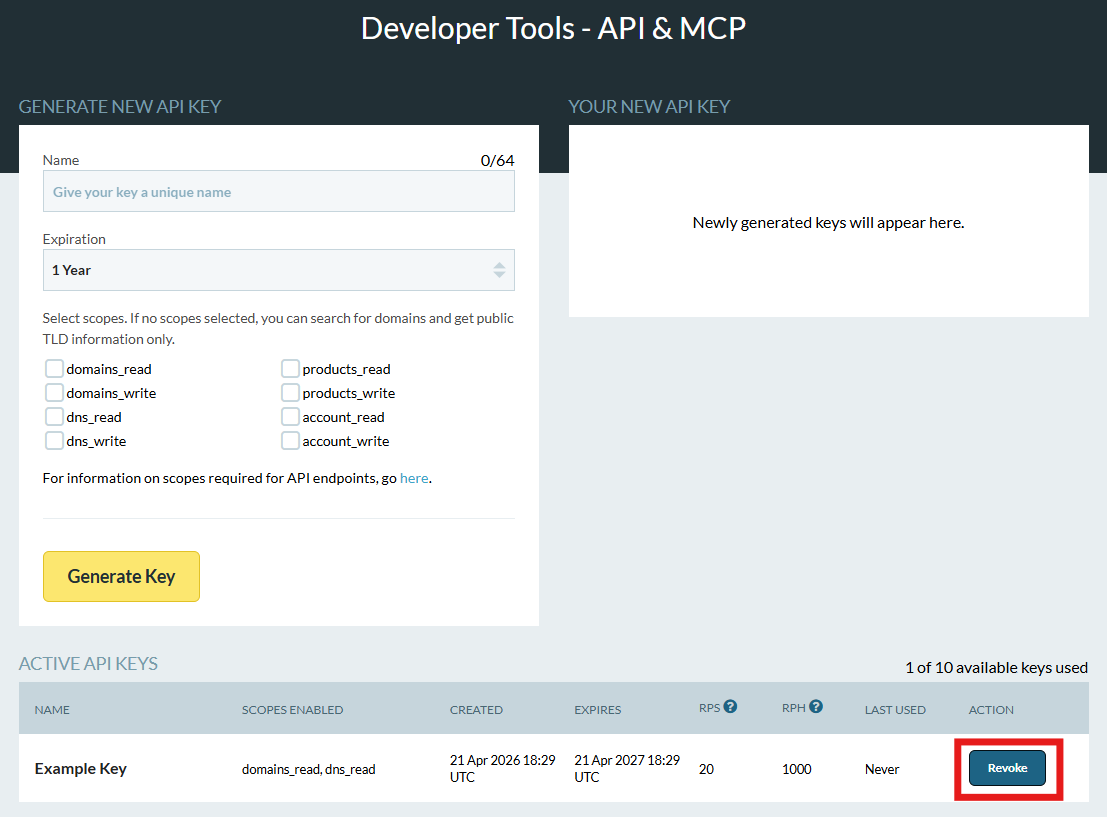
Task: Open the scopes documentation via the 'here' link
Action: click(x=414, y=477)
